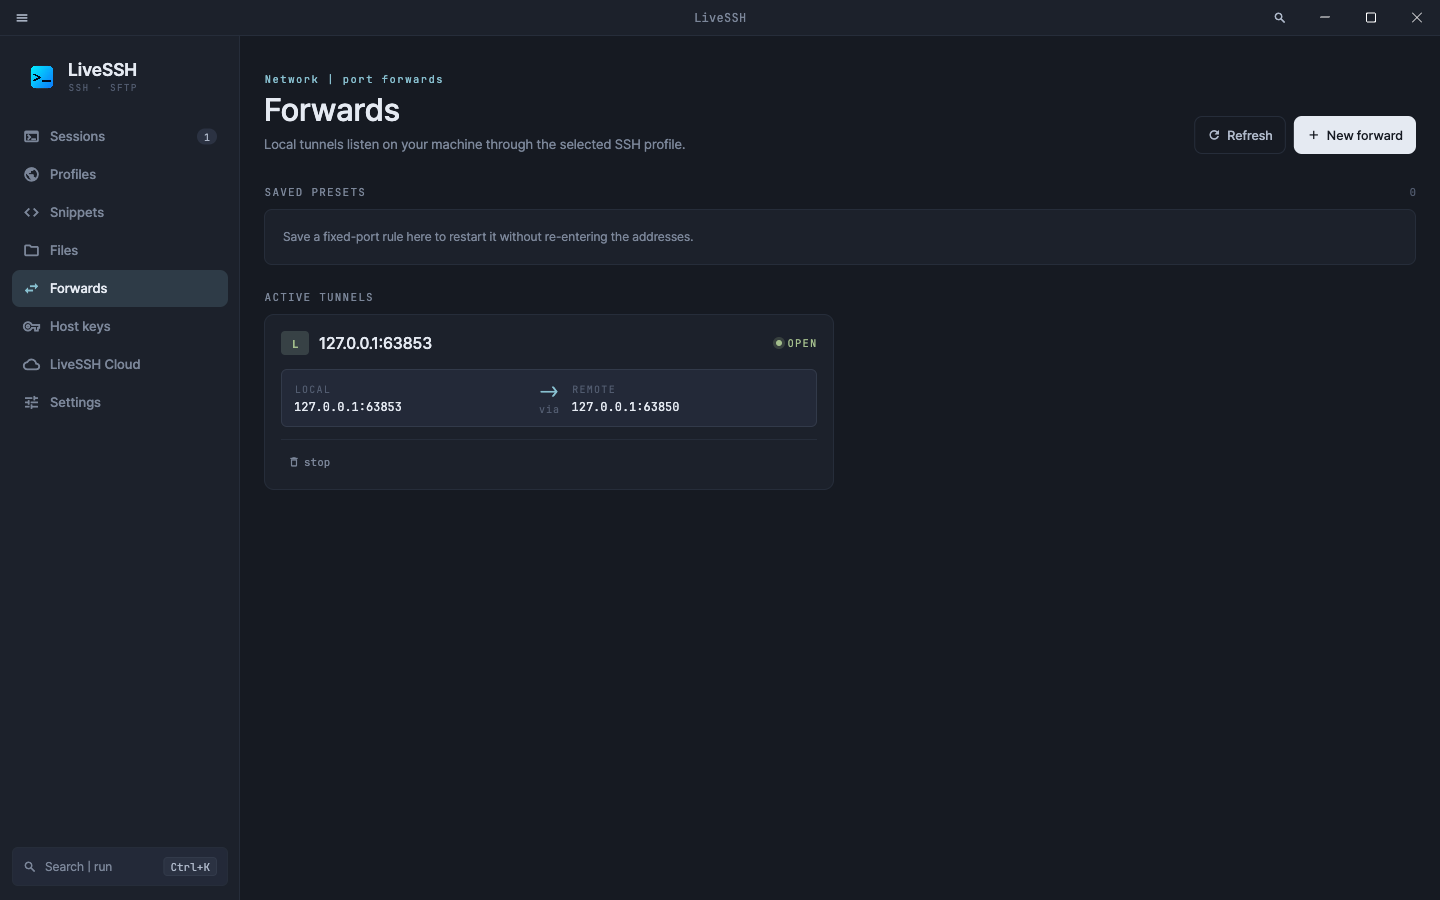Click the Sessions count badge

pyautogui.click(x=207, y=137)
